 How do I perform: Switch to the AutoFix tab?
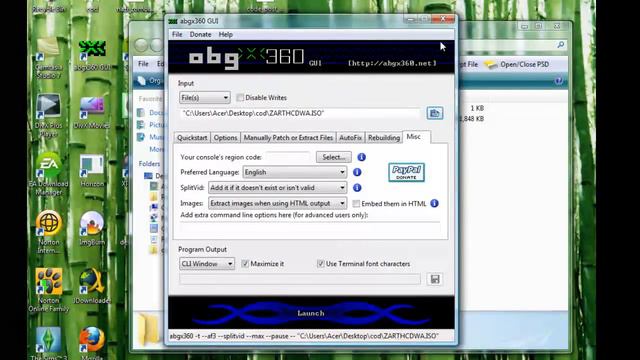[x=350, y=138]
